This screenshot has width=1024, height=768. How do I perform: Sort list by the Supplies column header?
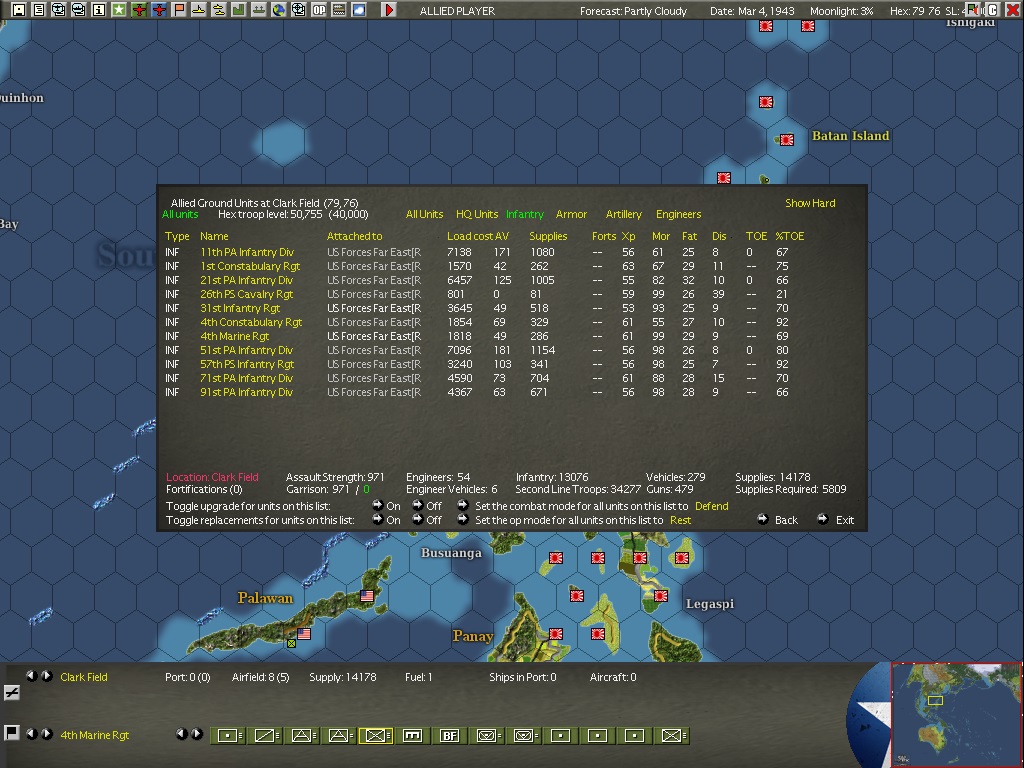548,236
